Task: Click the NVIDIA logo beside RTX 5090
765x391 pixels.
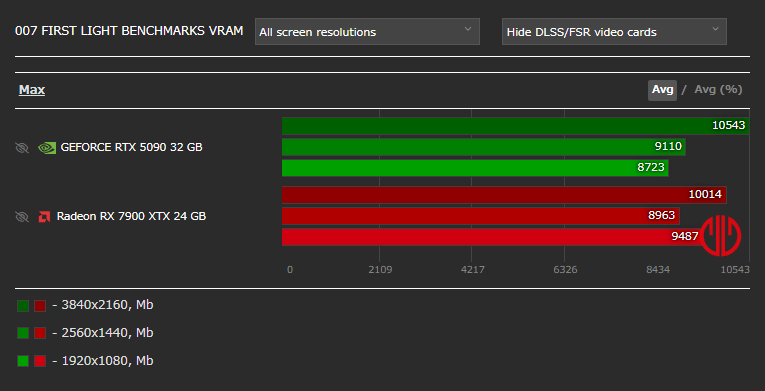Action: [x=47, y=147]
